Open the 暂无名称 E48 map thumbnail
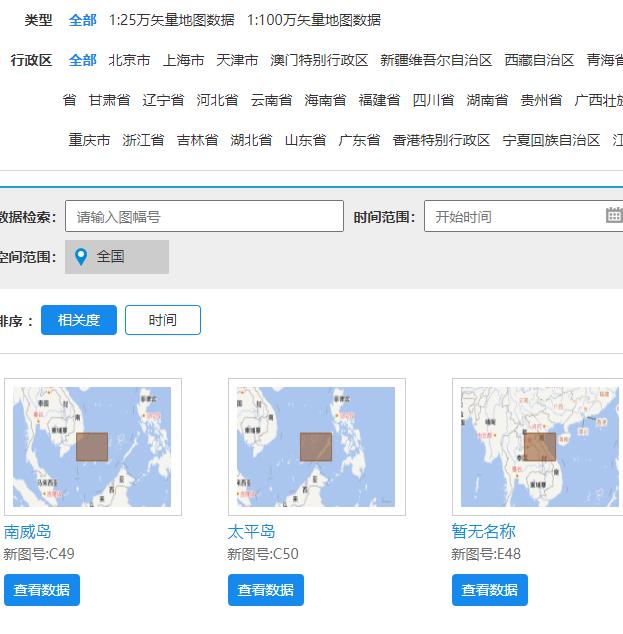Screen dimensions: 623x634 [x=538, y=447]
